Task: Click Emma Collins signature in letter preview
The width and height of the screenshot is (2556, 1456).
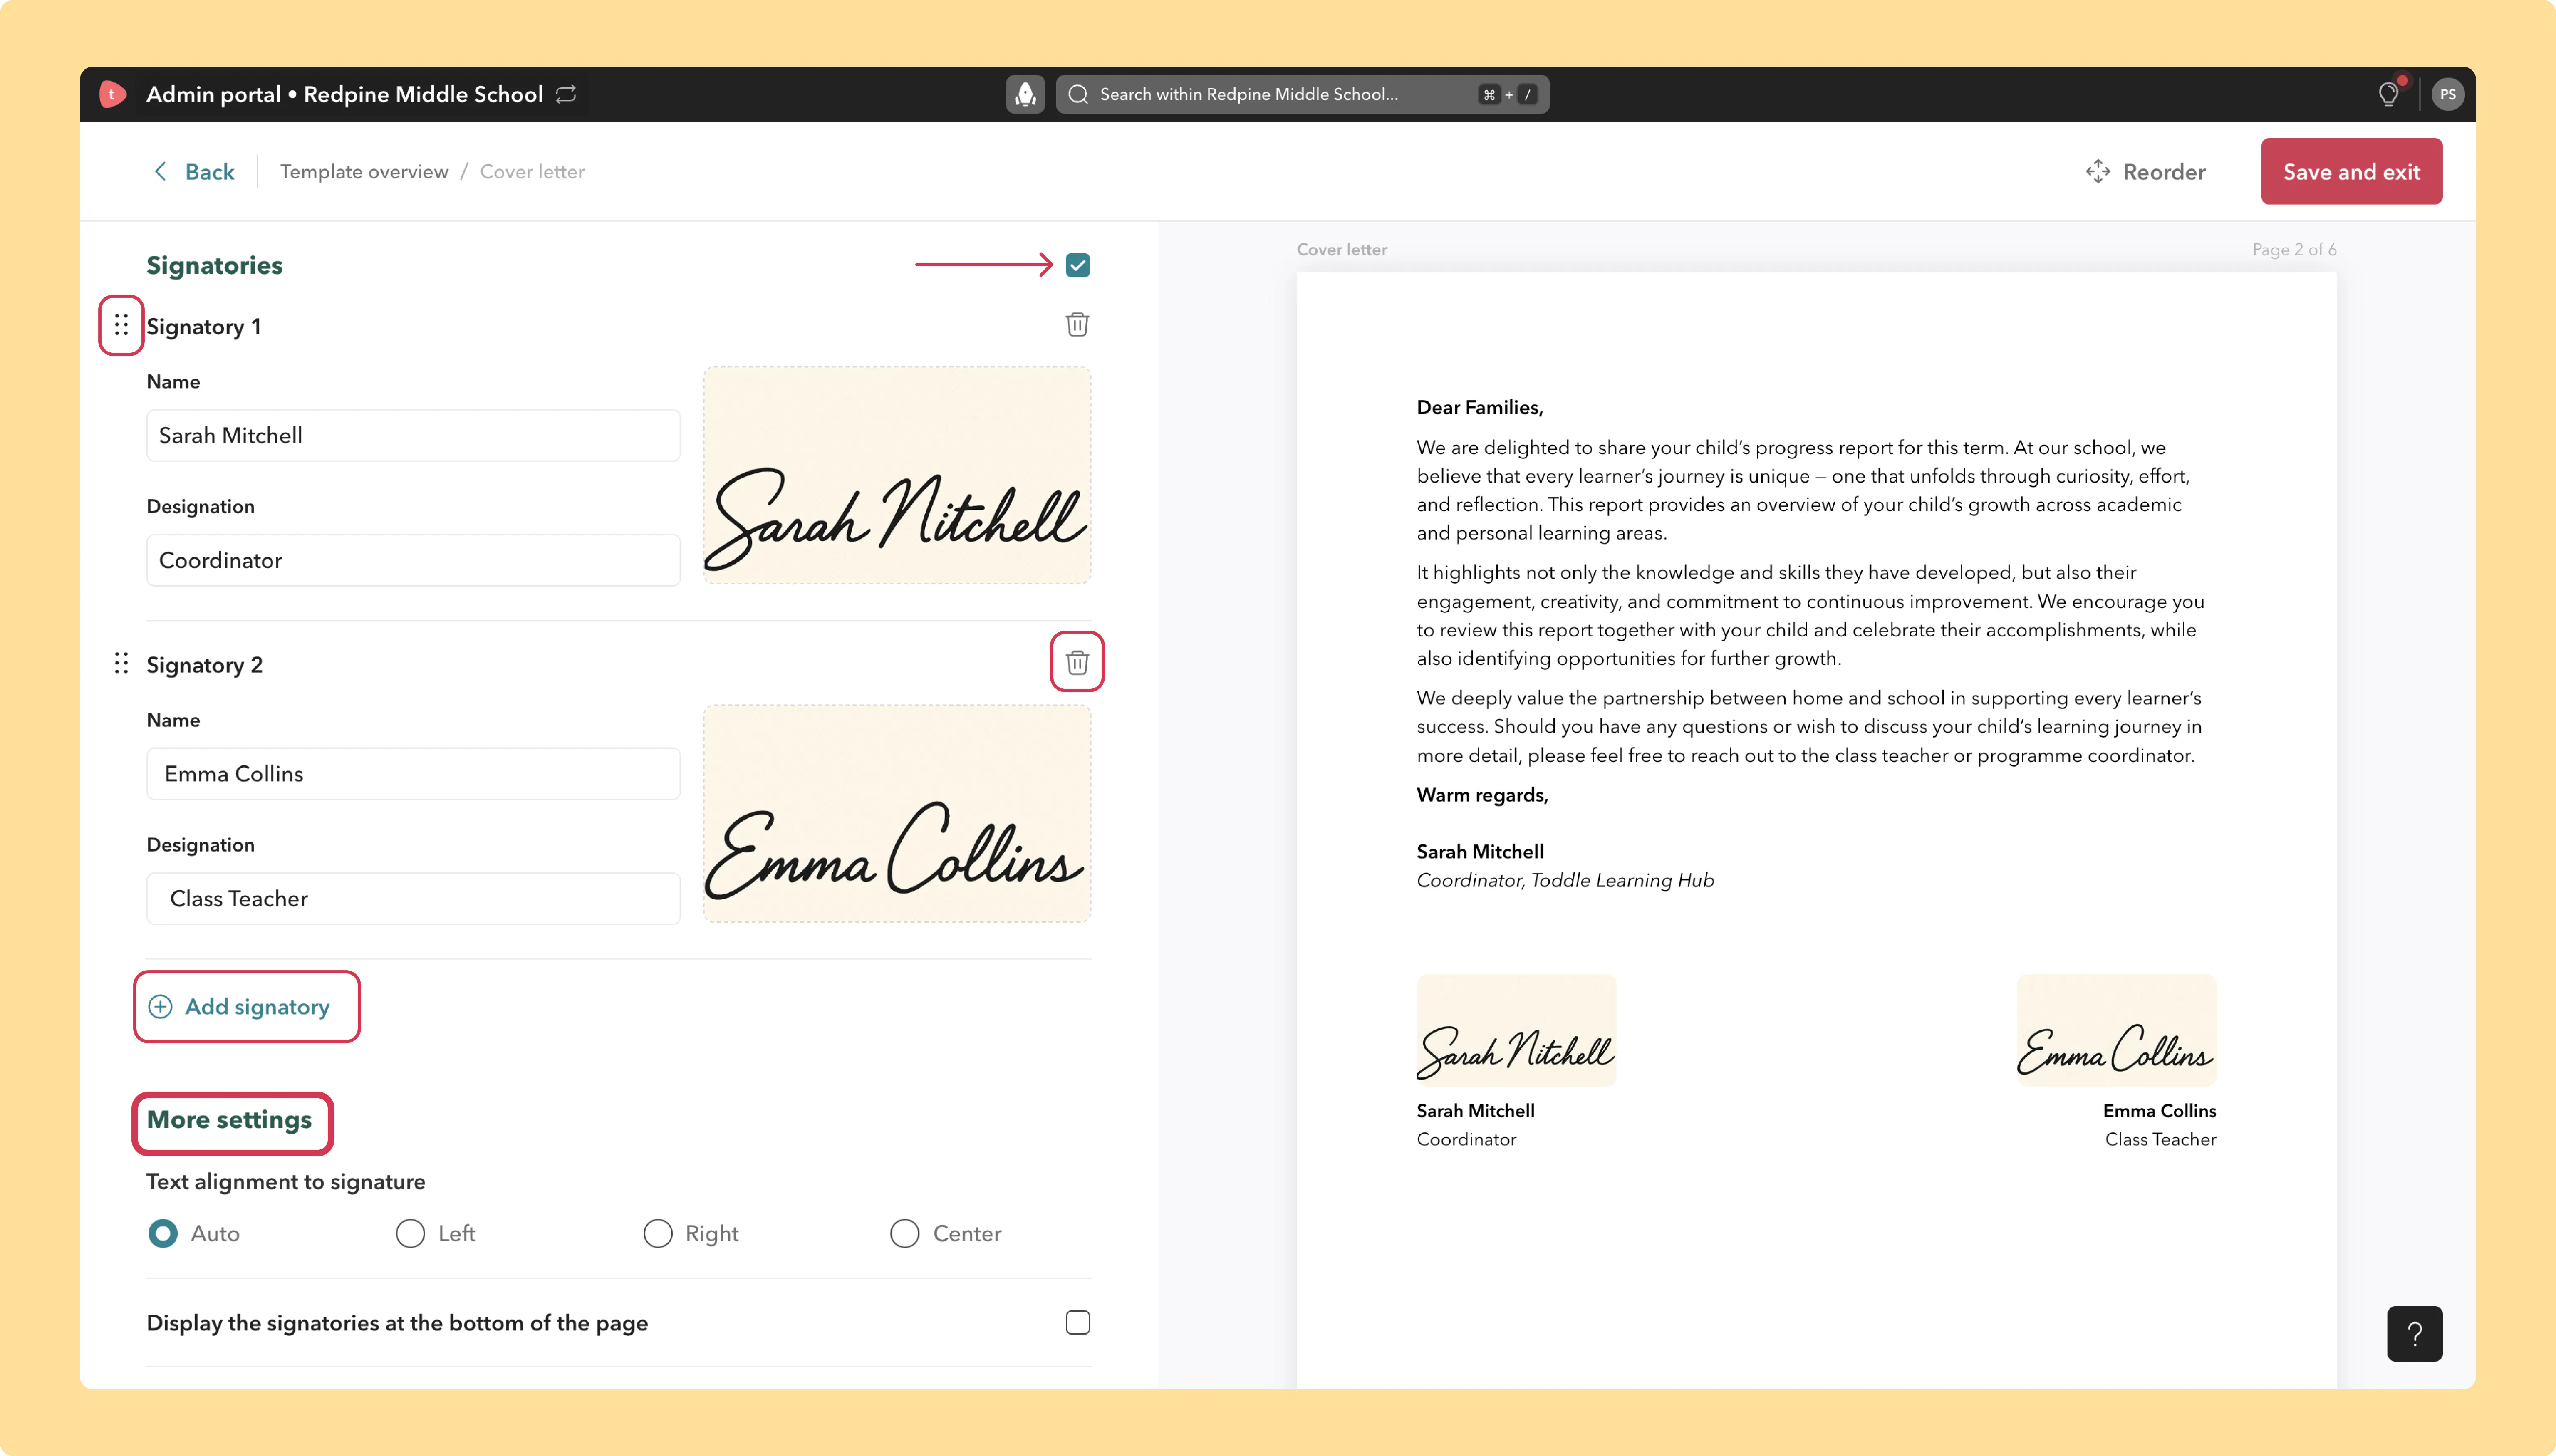Action: (x=2116, y=1030)
